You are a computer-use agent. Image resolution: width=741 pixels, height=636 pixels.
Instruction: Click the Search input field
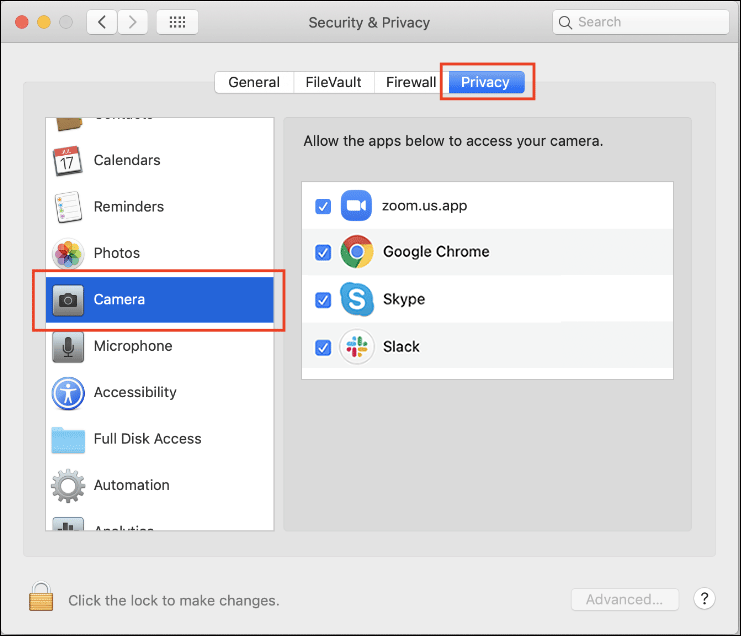point(640,22)
